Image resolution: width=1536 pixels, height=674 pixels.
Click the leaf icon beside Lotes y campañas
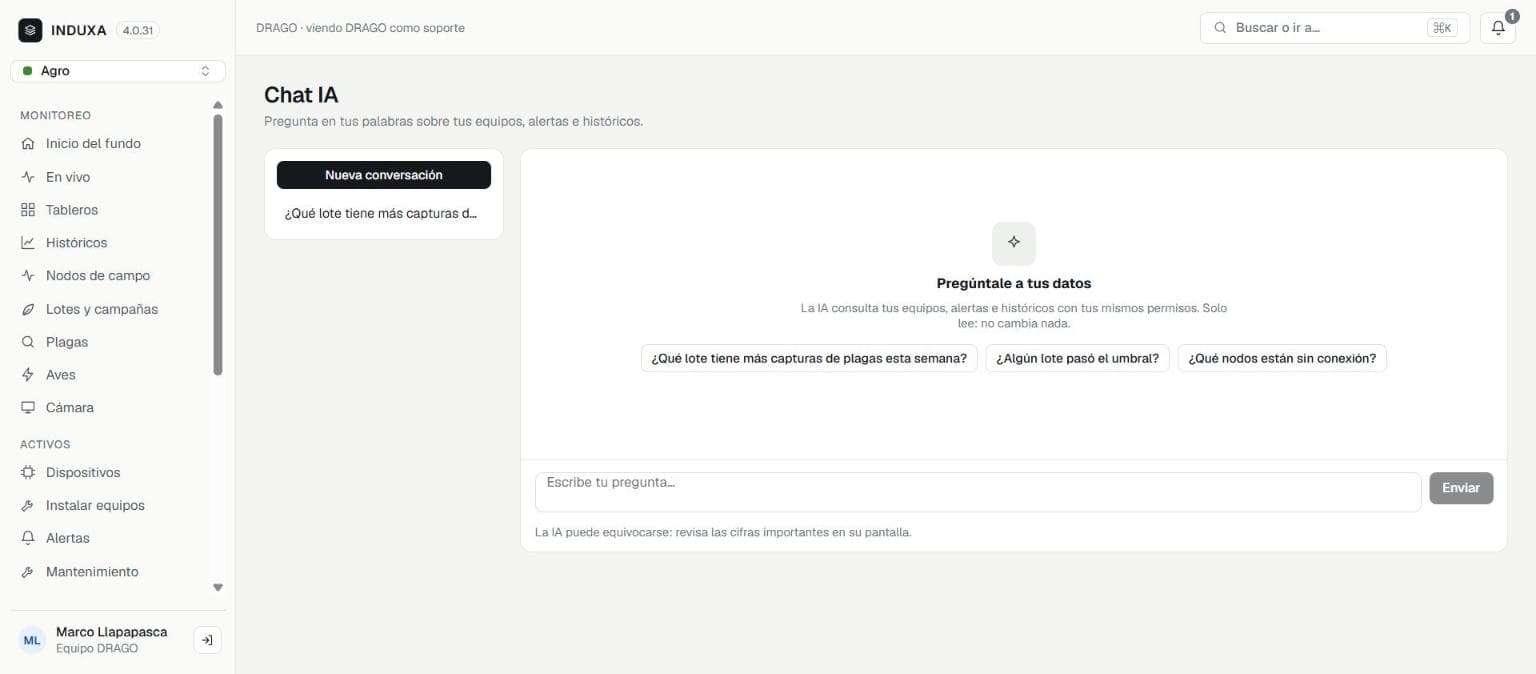pyautogui.click(x=28, y=310)
